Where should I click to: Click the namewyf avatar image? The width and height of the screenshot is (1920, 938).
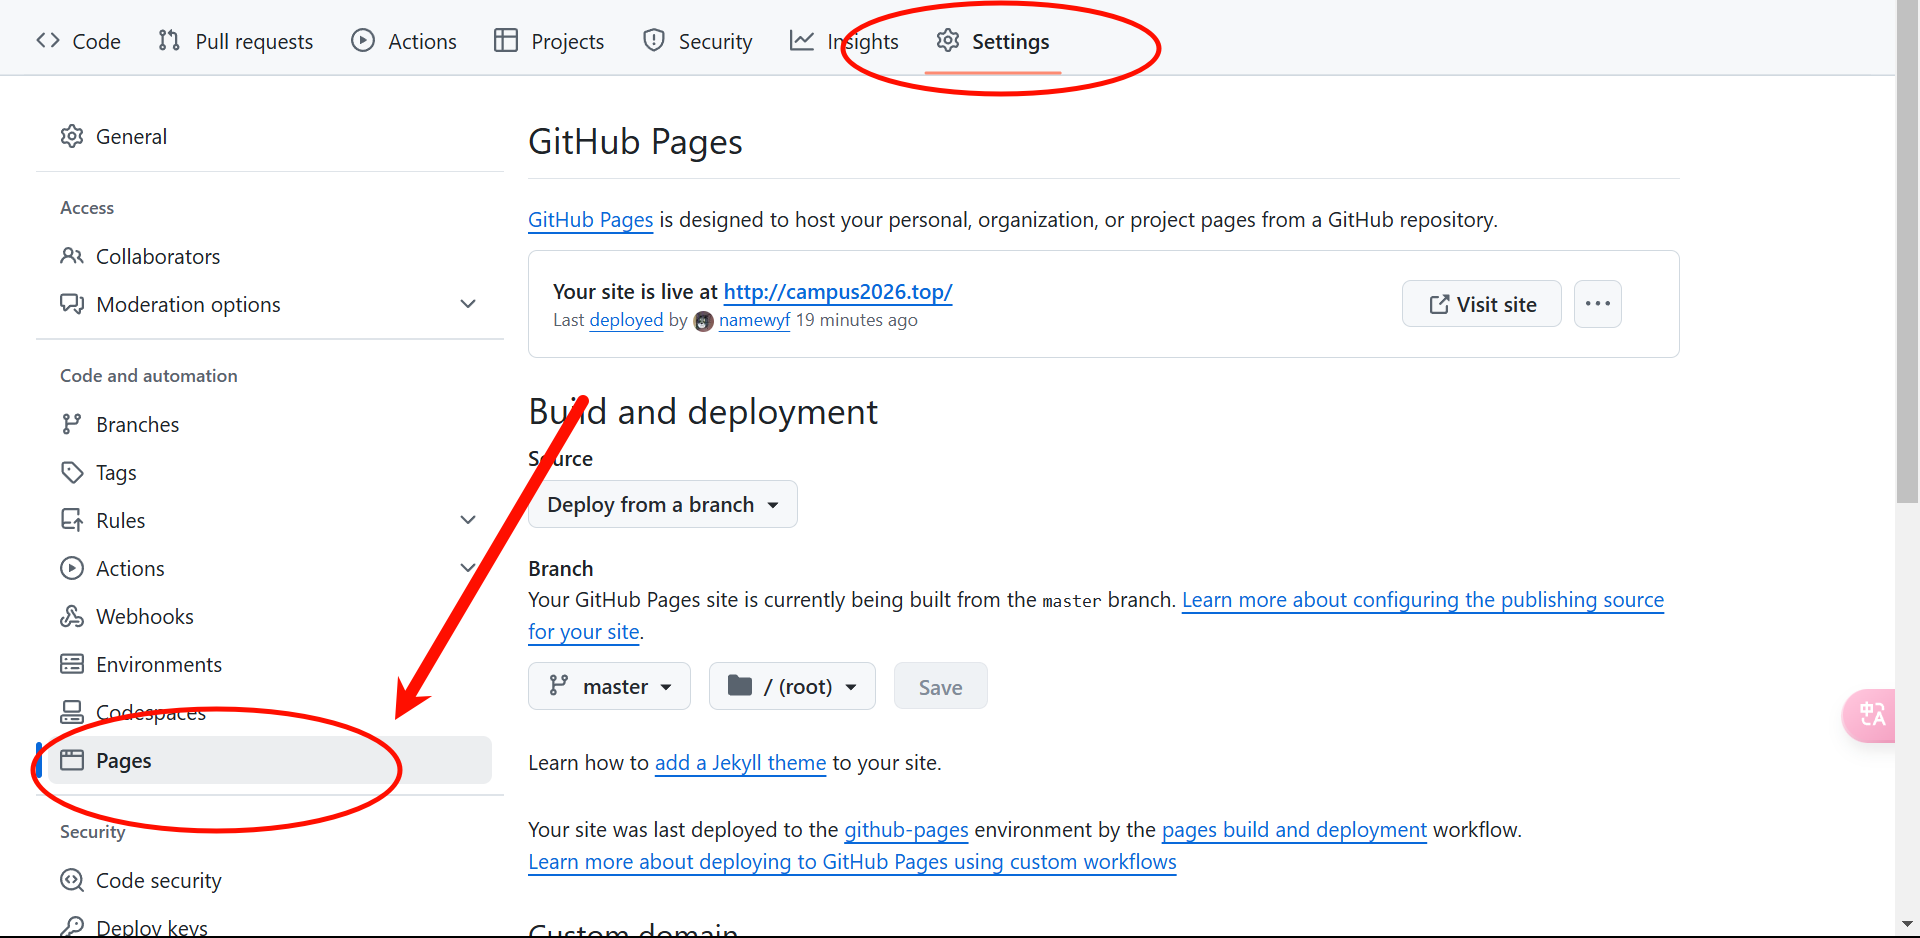[x=704, y=321]
